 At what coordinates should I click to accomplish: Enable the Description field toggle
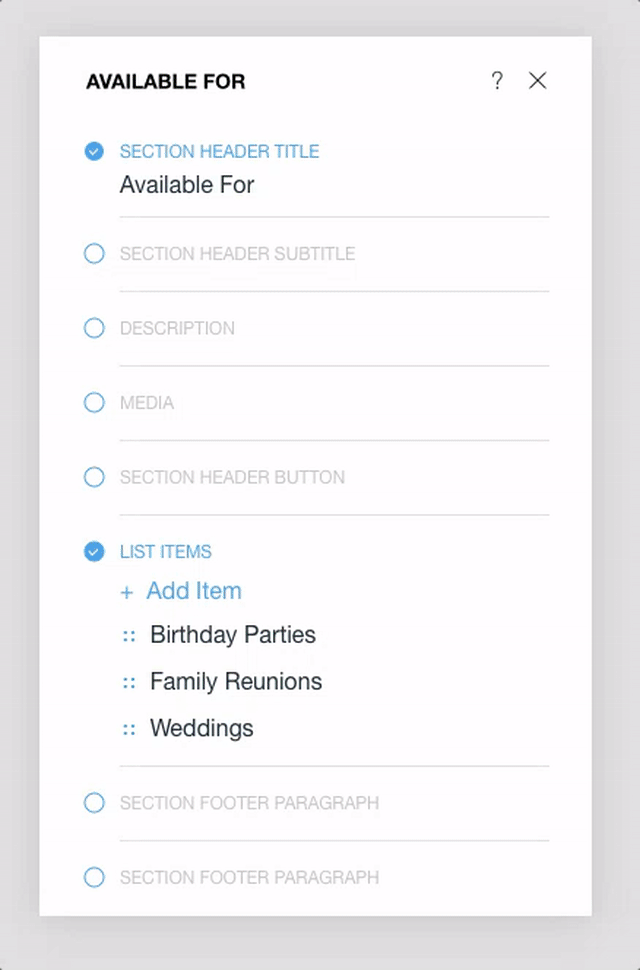pyautogui.click(x=94, y=328)
